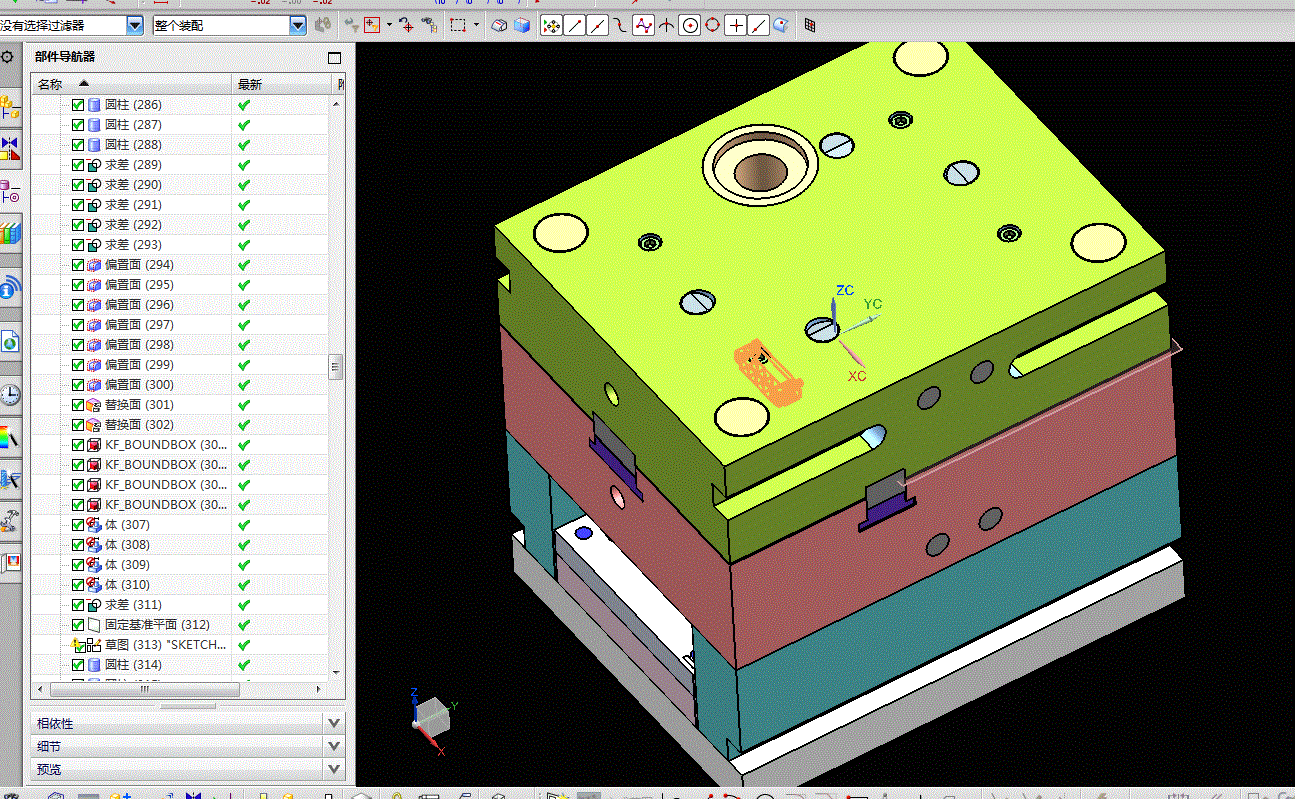The width and height of the screenshot is (1295, 799).
Task: Enable the midpoint snap icon
Action: [598, 26]
